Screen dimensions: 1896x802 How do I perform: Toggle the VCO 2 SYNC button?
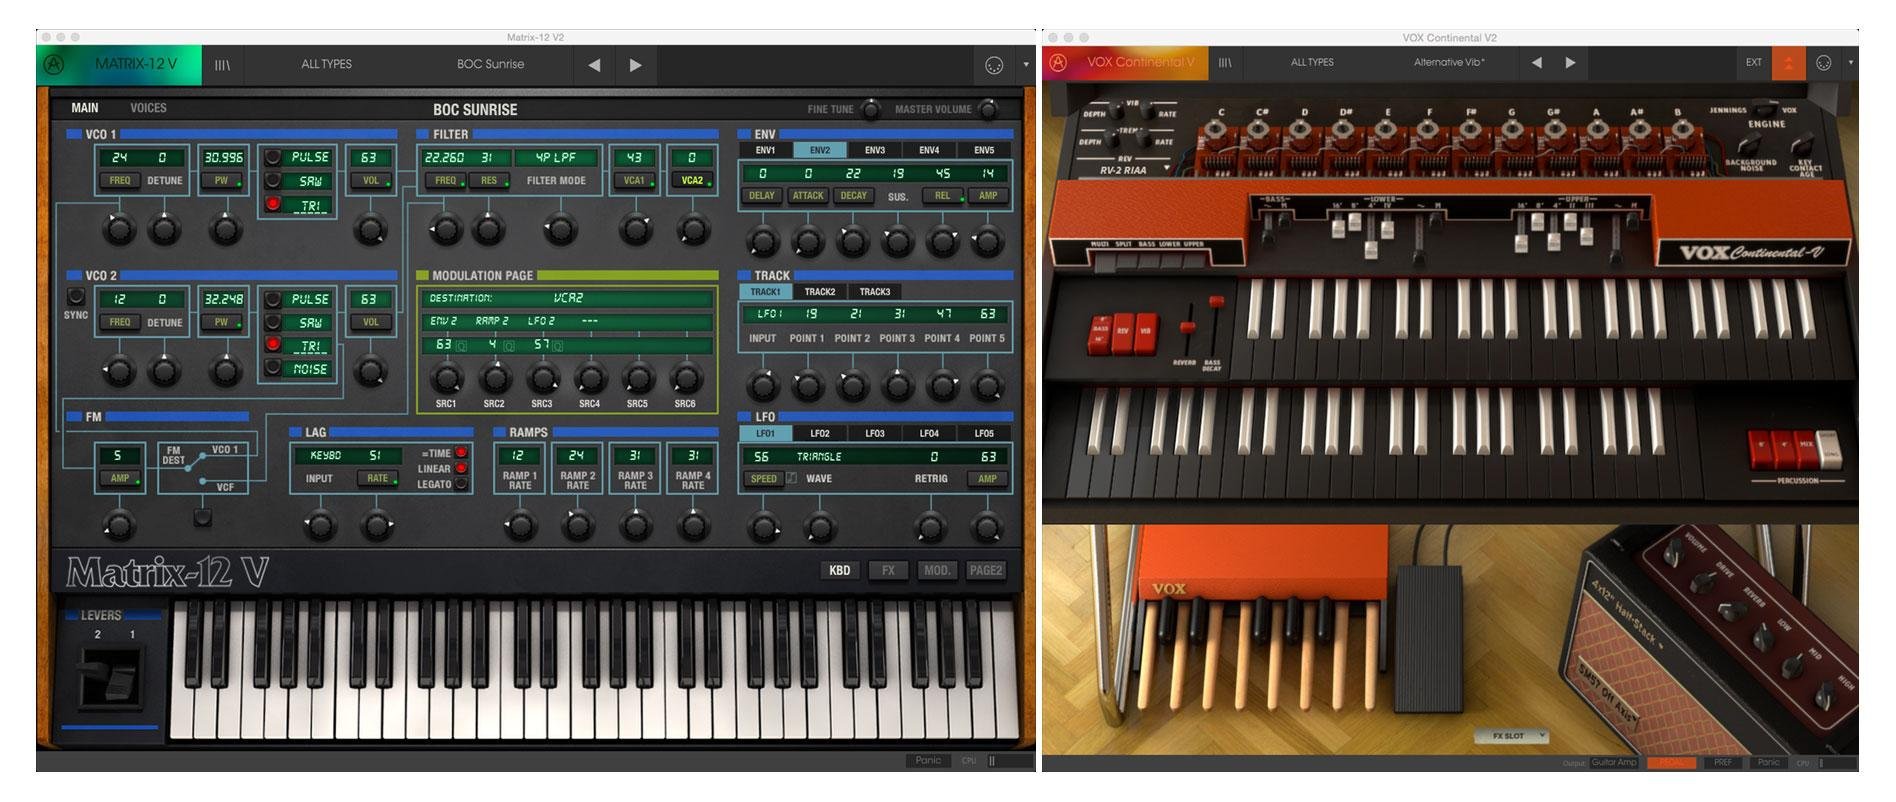pyautogui.click(x=76, y=297)
